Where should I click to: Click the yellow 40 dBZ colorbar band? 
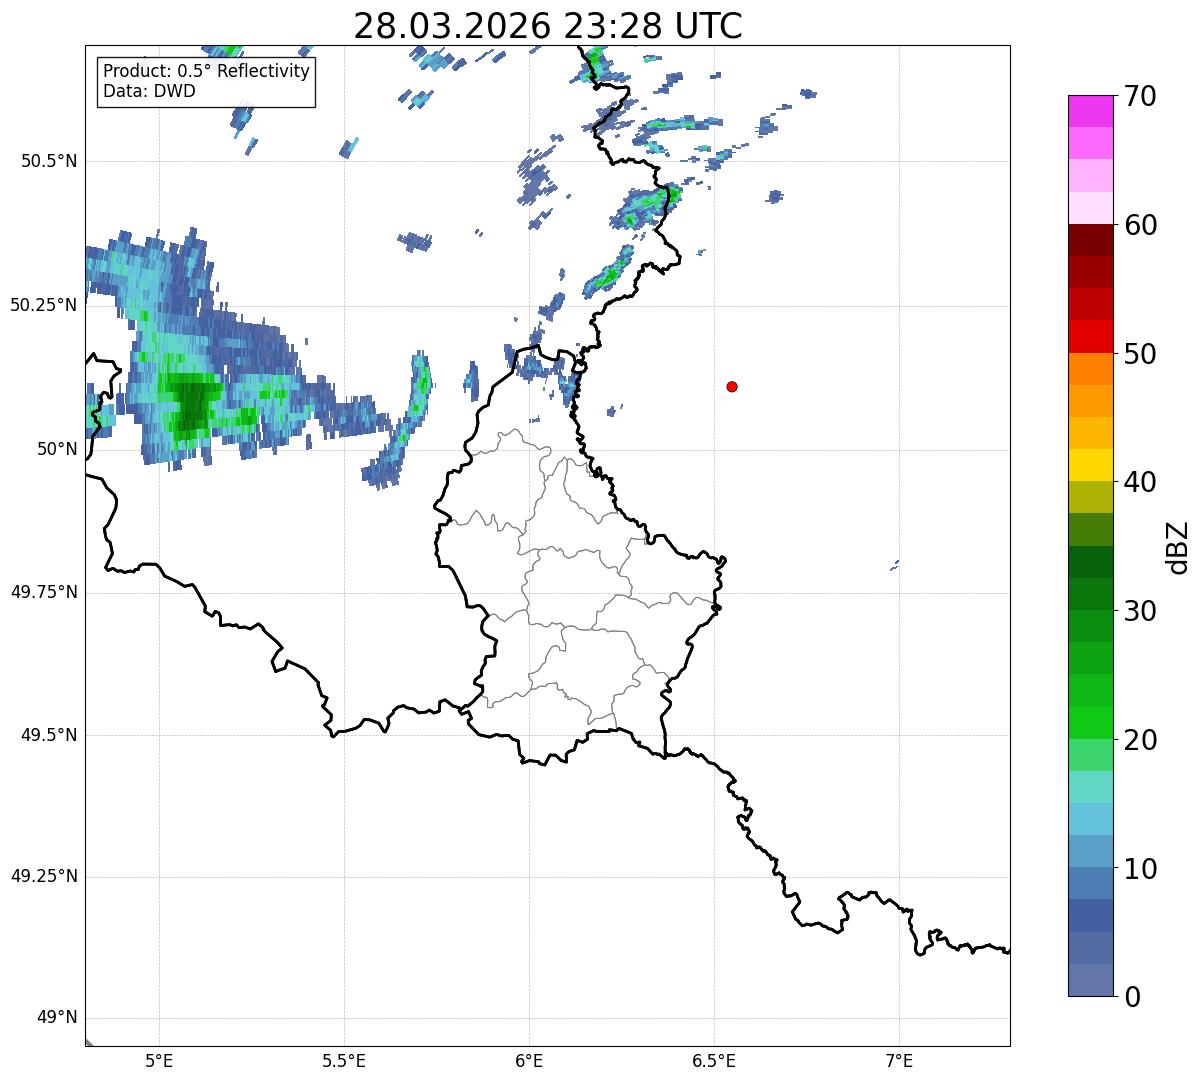point(1091,465)
